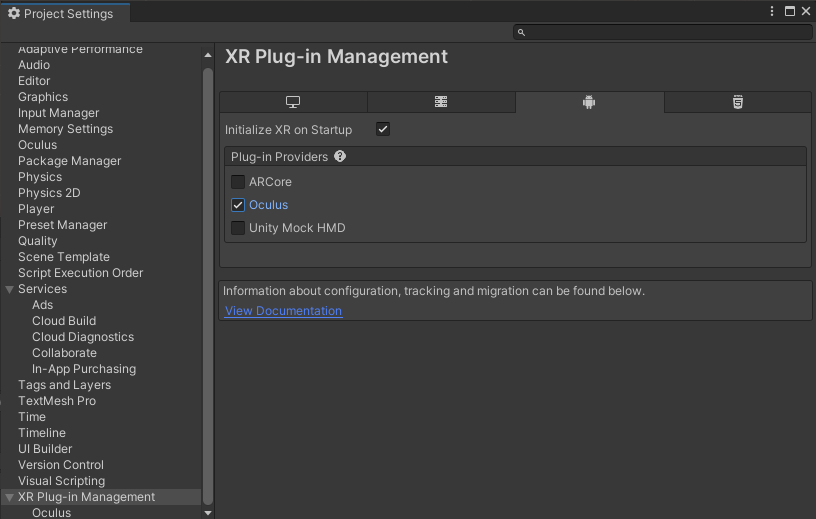Select the dedicated server platform tab
The height and width of the screenshot is (519, 816).
[441, 102]
